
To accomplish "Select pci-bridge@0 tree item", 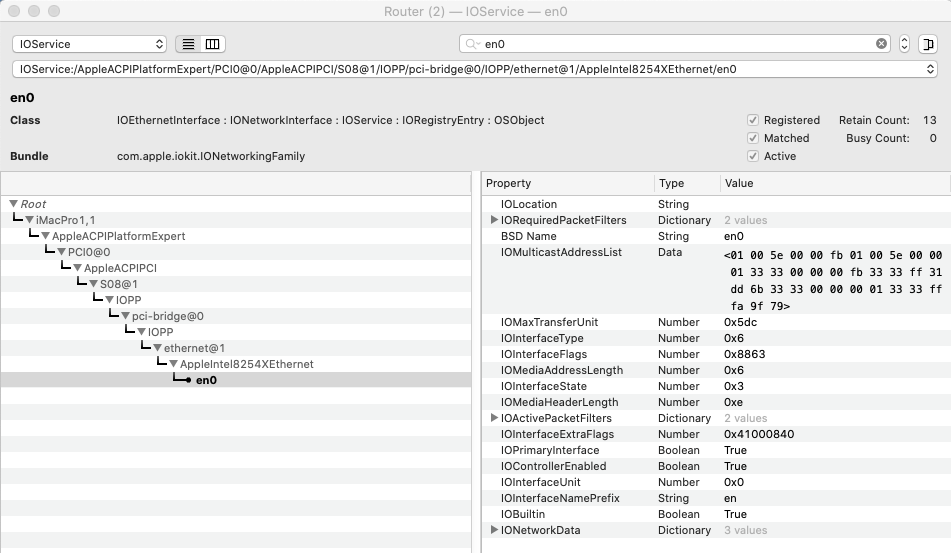I will click(167, 316).
